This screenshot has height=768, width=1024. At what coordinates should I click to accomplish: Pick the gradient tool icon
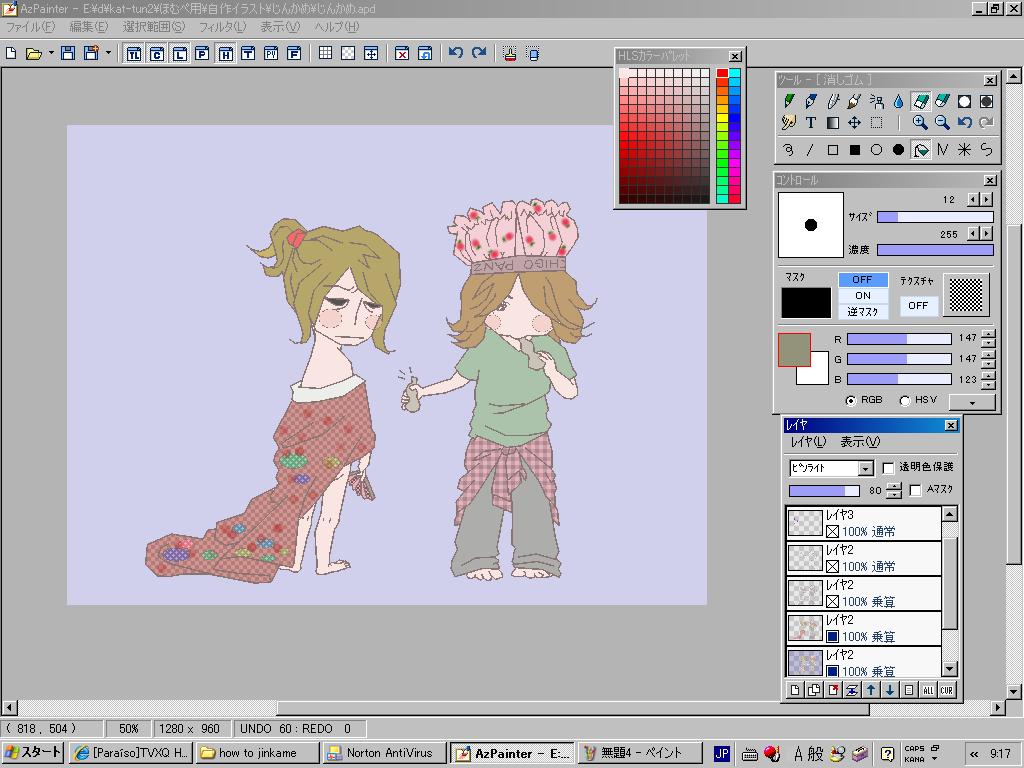[833, 123]
